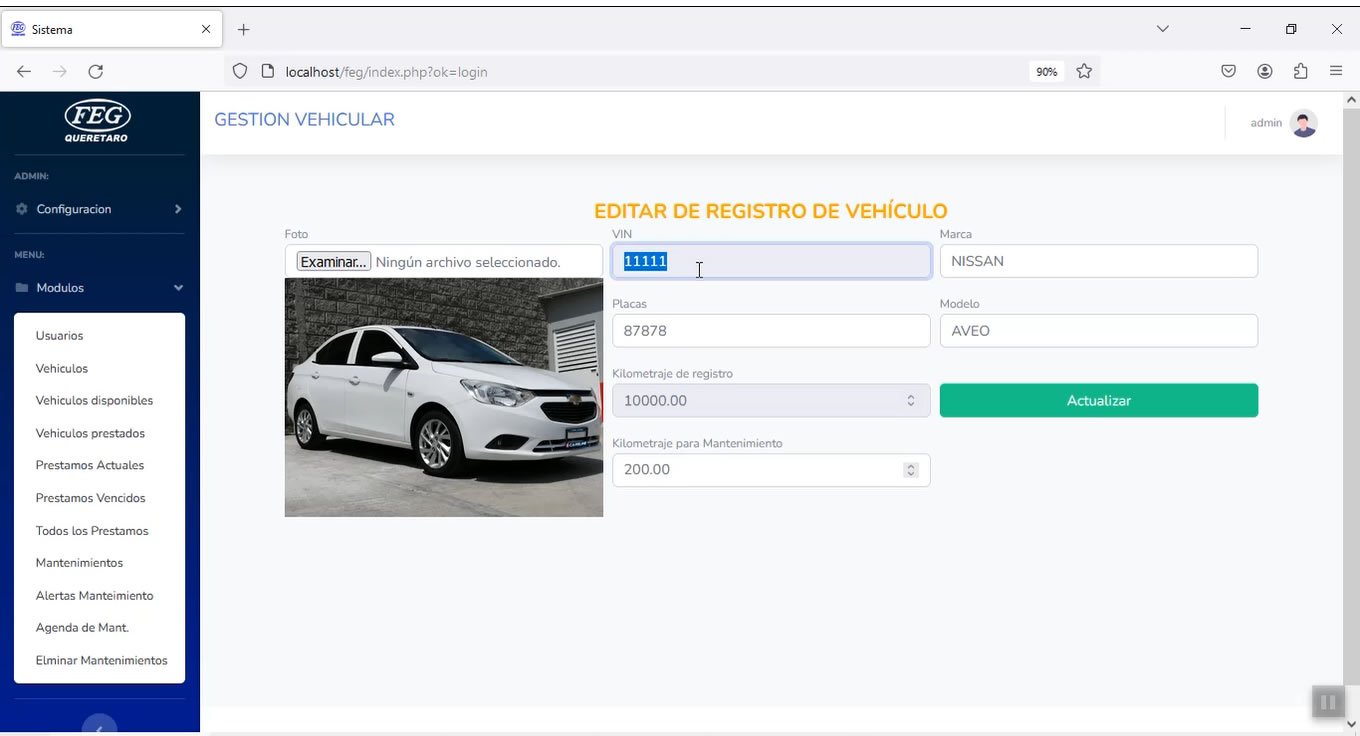The width and height of the screenshot is (1360, 736).
Task: Click the Save to Pocket icon
Action: (1229, 71)
